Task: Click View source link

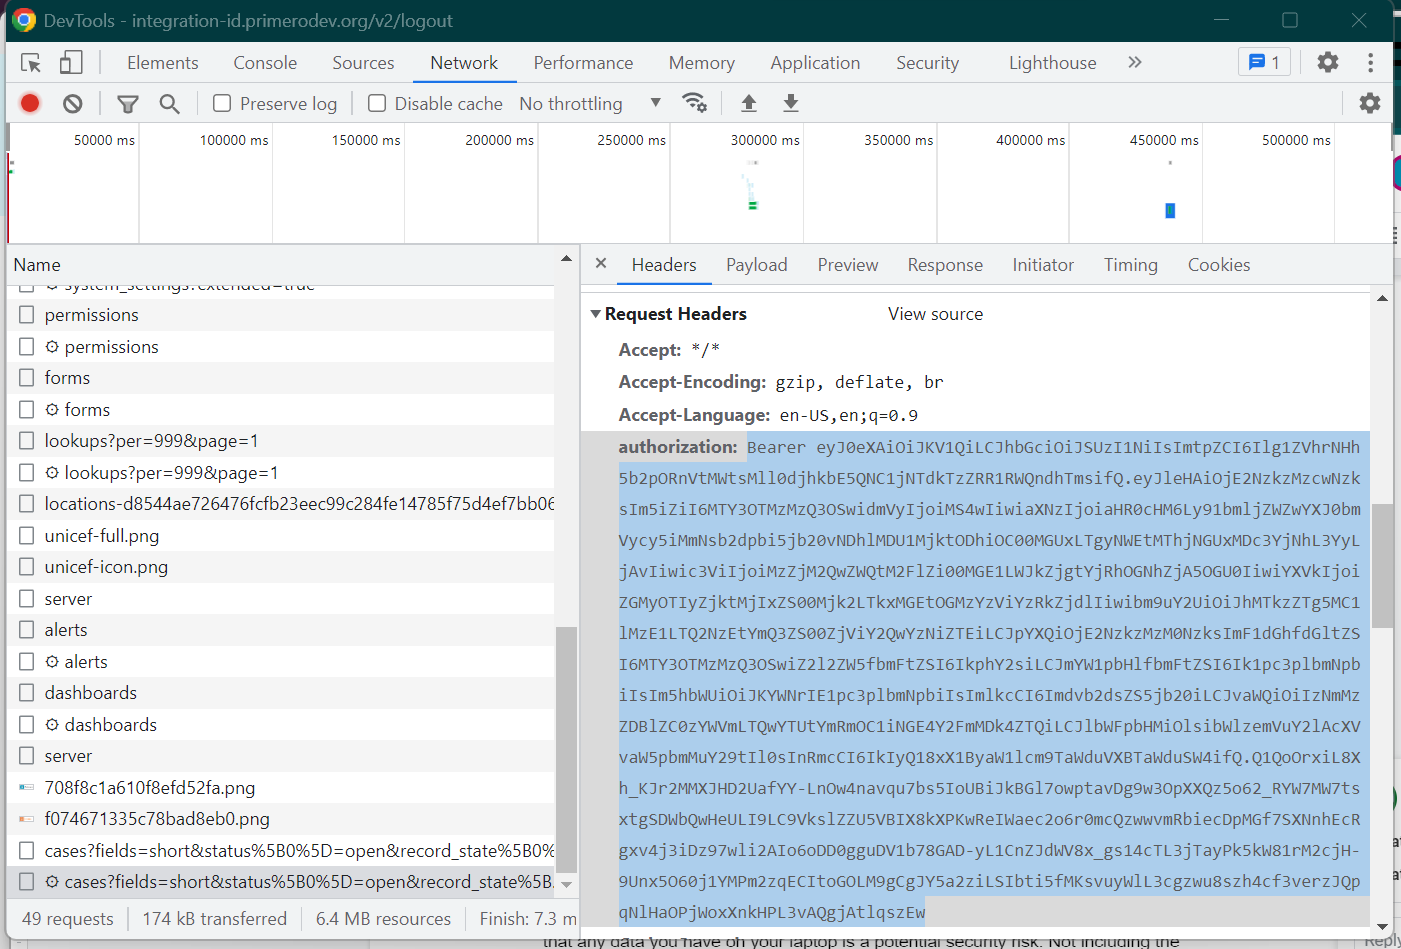Action: (935, 314)
